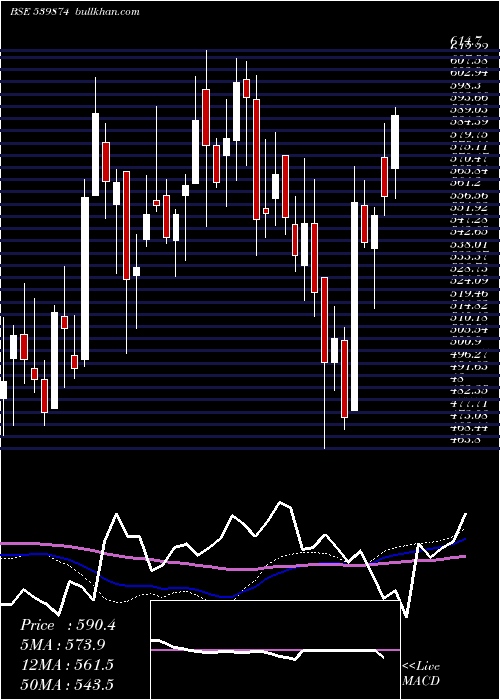Click the tallest white candle after the low
Viewport: 500px width, 700px height.
pyautogui.click(x=354, y=306)
